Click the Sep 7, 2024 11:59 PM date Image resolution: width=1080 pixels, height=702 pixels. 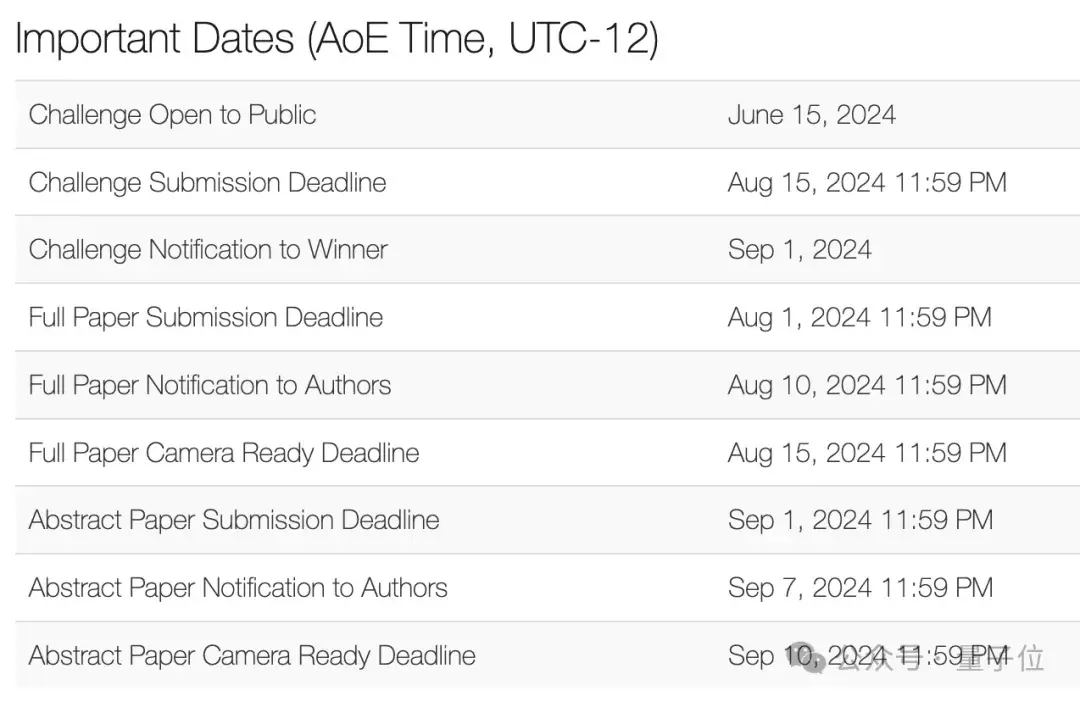(x=860, y=588)
